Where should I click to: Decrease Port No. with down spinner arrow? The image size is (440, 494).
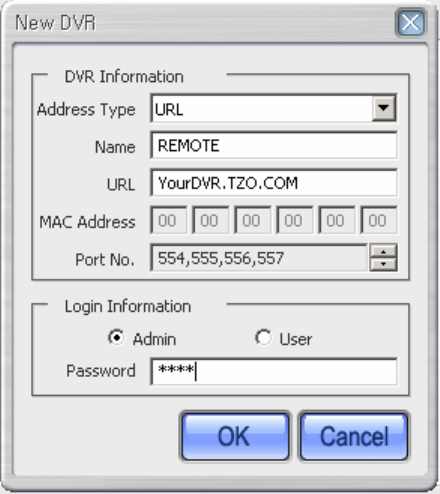[x=383, y=264]
